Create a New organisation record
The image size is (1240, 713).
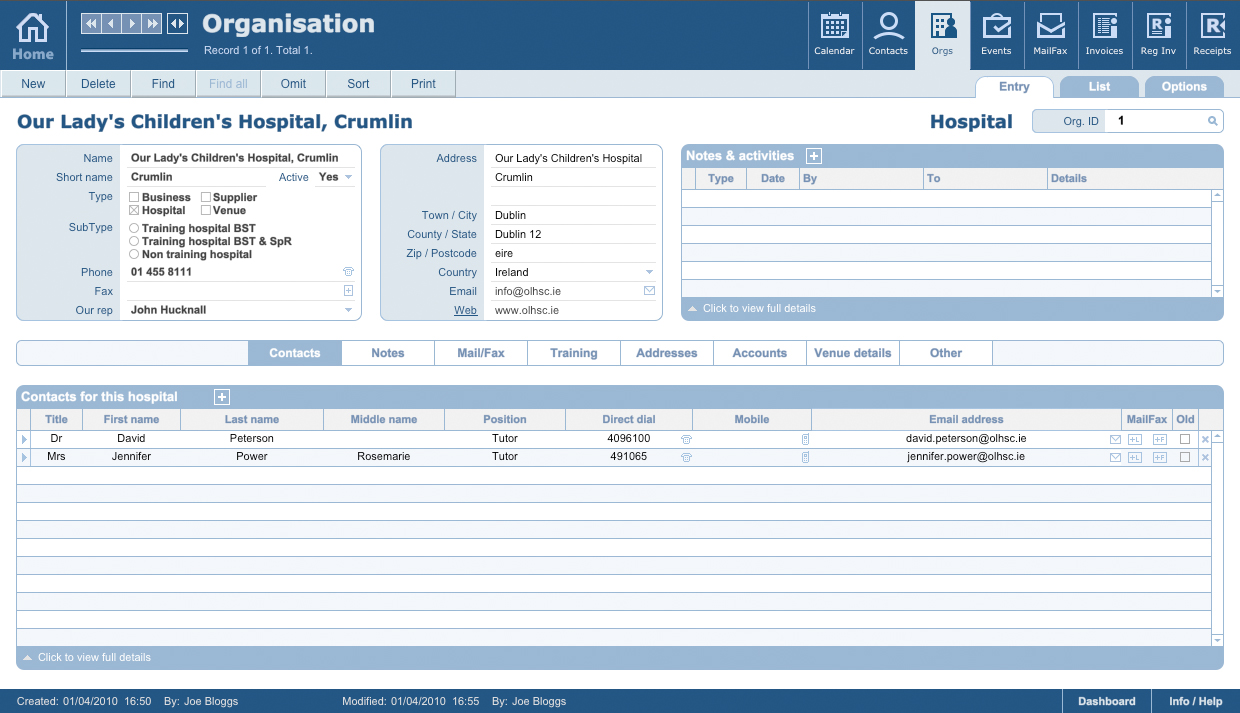[33, 84]
